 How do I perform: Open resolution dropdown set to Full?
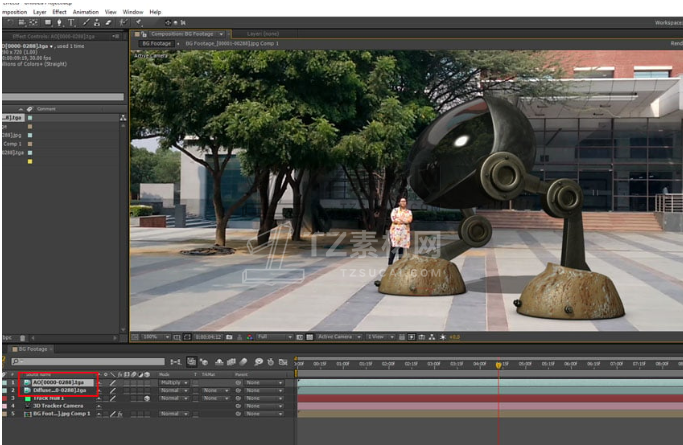point(275,337)
